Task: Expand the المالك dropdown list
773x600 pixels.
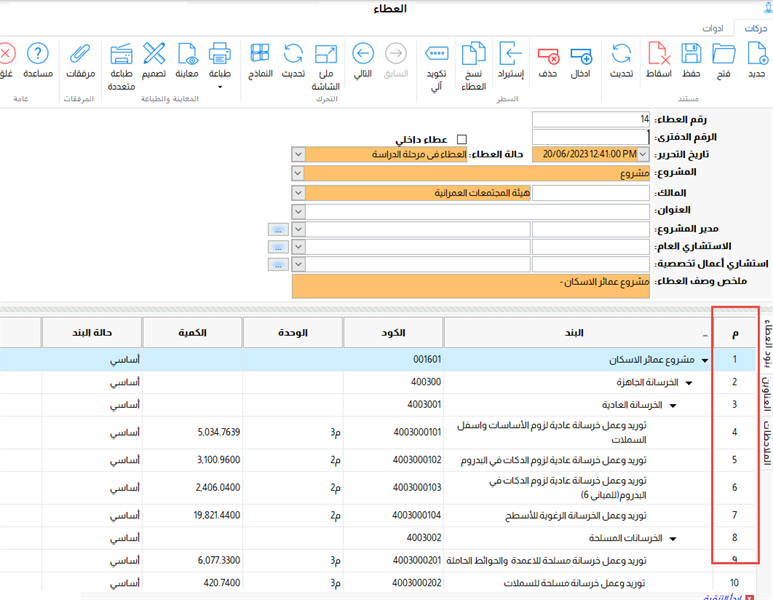Action: point(298,193)
